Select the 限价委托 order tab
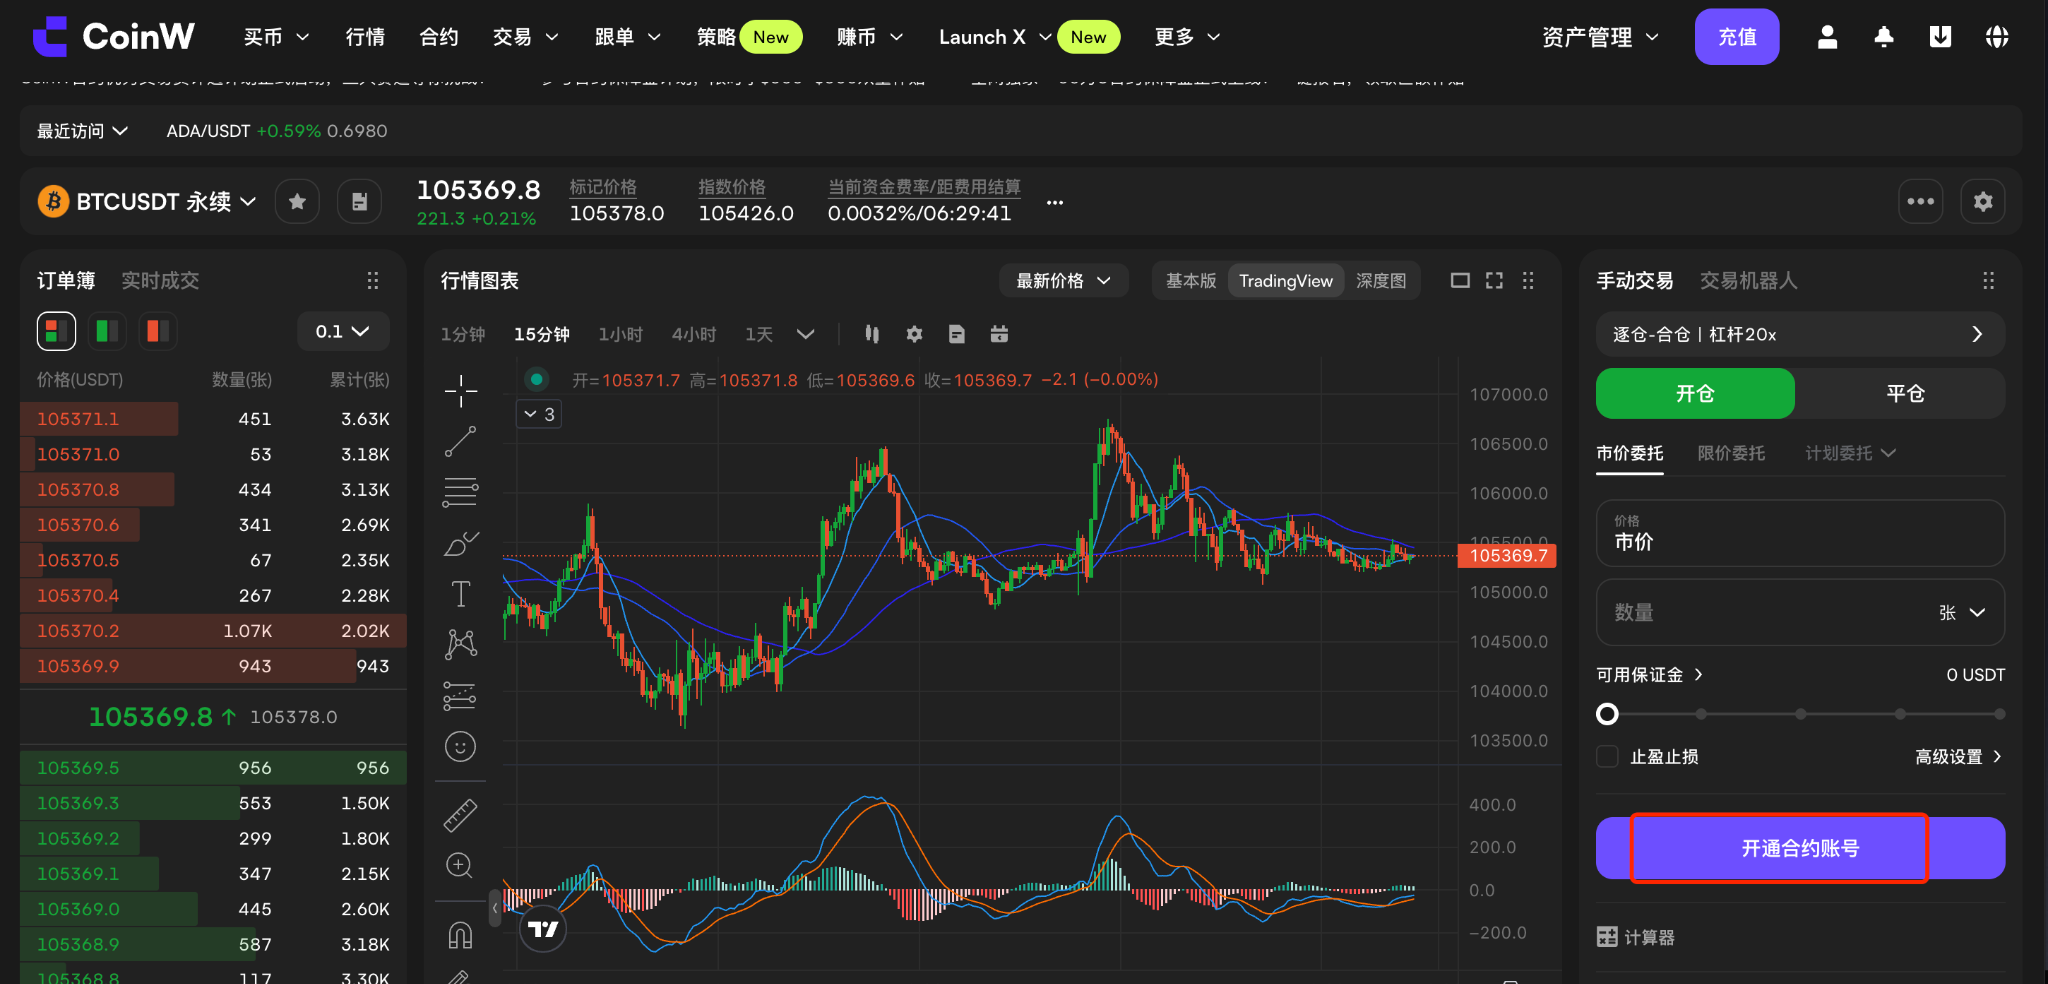The height and width of the screenshot is (984, 2048). tap(1731, 453)
